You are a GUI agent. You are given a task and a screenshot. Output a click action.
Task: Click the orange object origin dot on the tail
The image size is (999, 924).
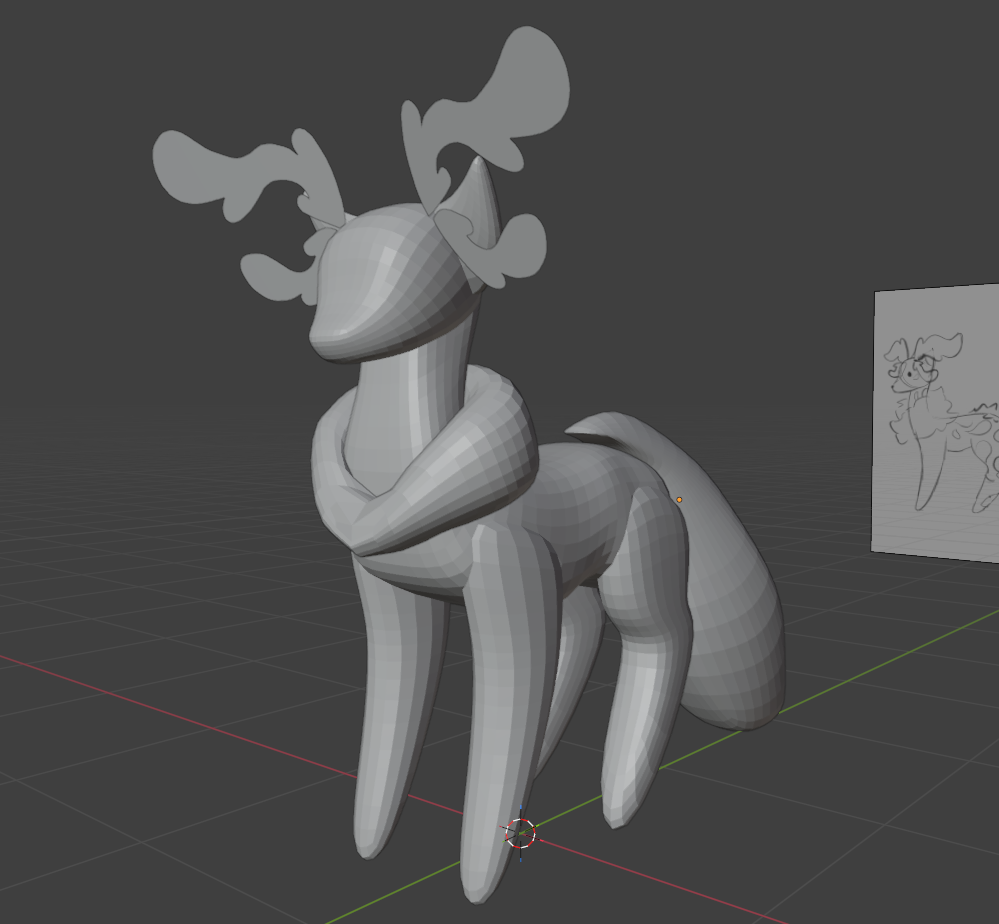click(x=679, y=500)
